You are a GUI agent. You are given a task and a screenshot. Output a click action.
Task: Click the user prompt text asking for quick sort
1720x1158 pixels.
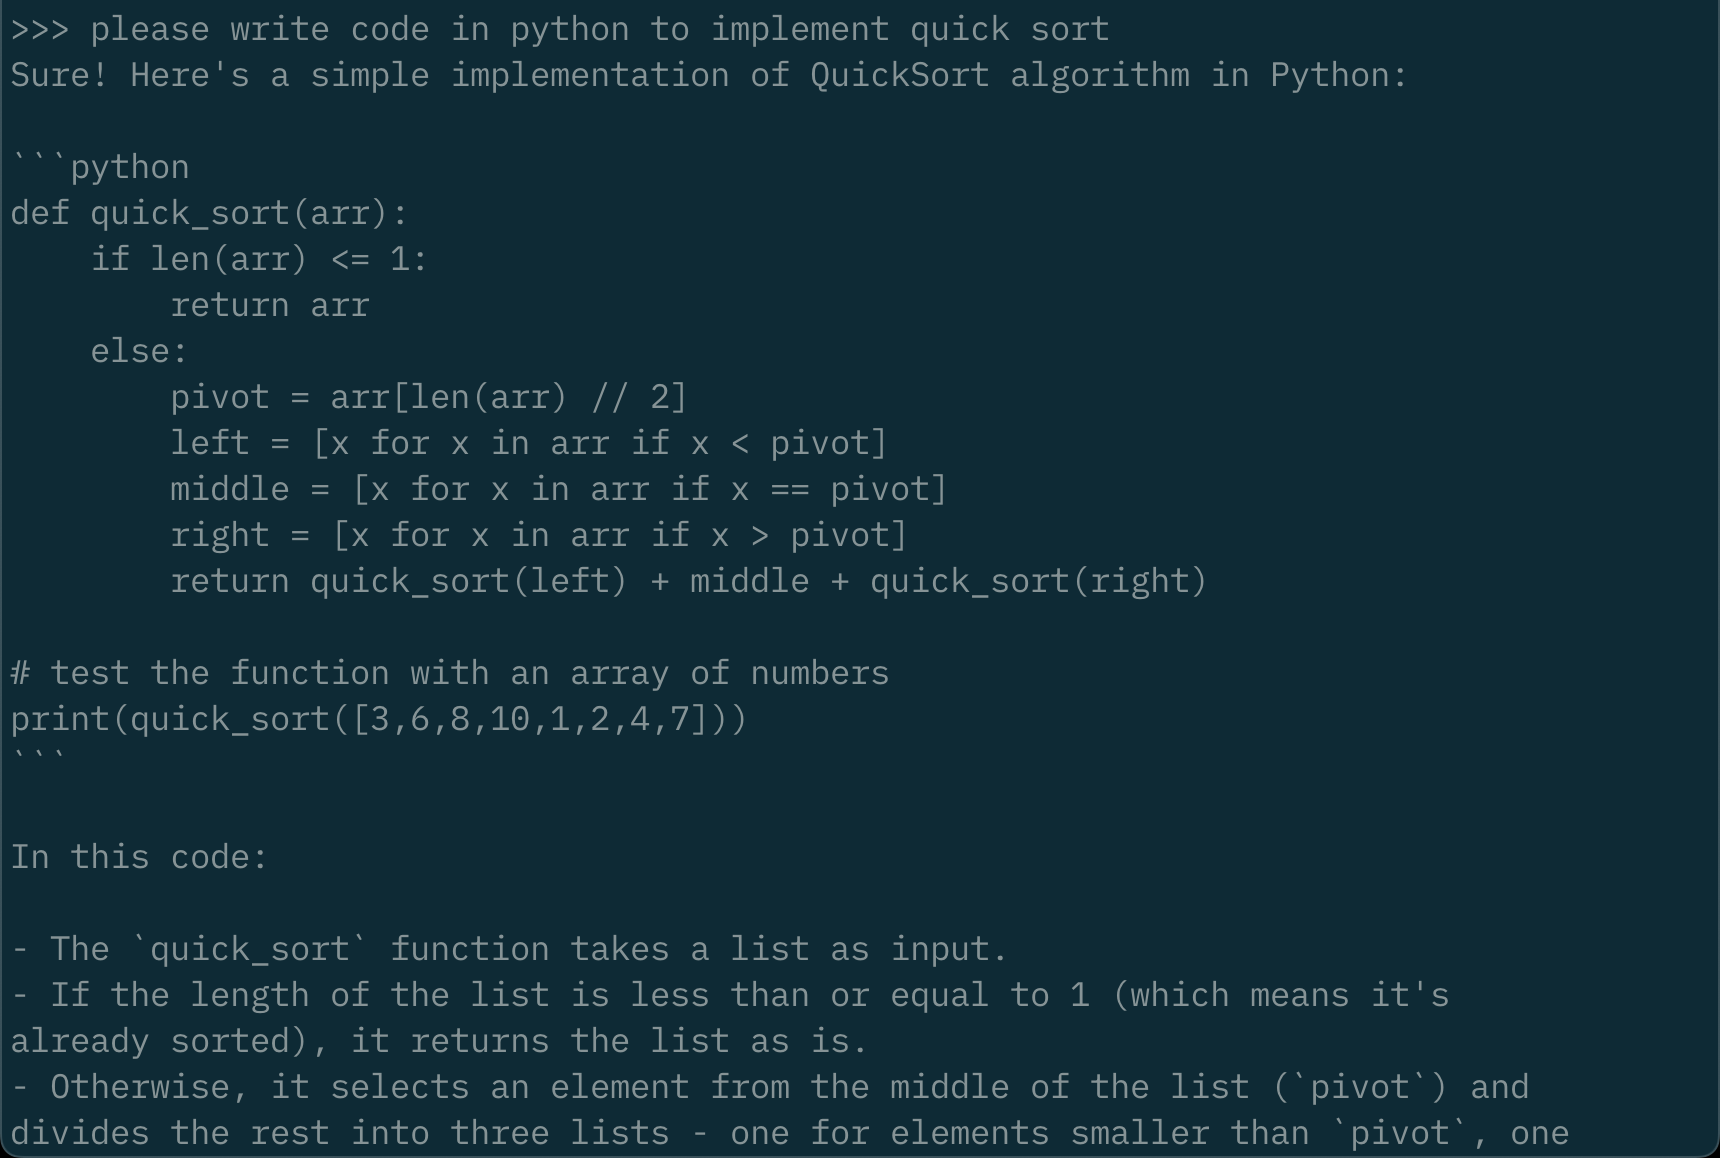pyautogui.click(x=600, y=29)
